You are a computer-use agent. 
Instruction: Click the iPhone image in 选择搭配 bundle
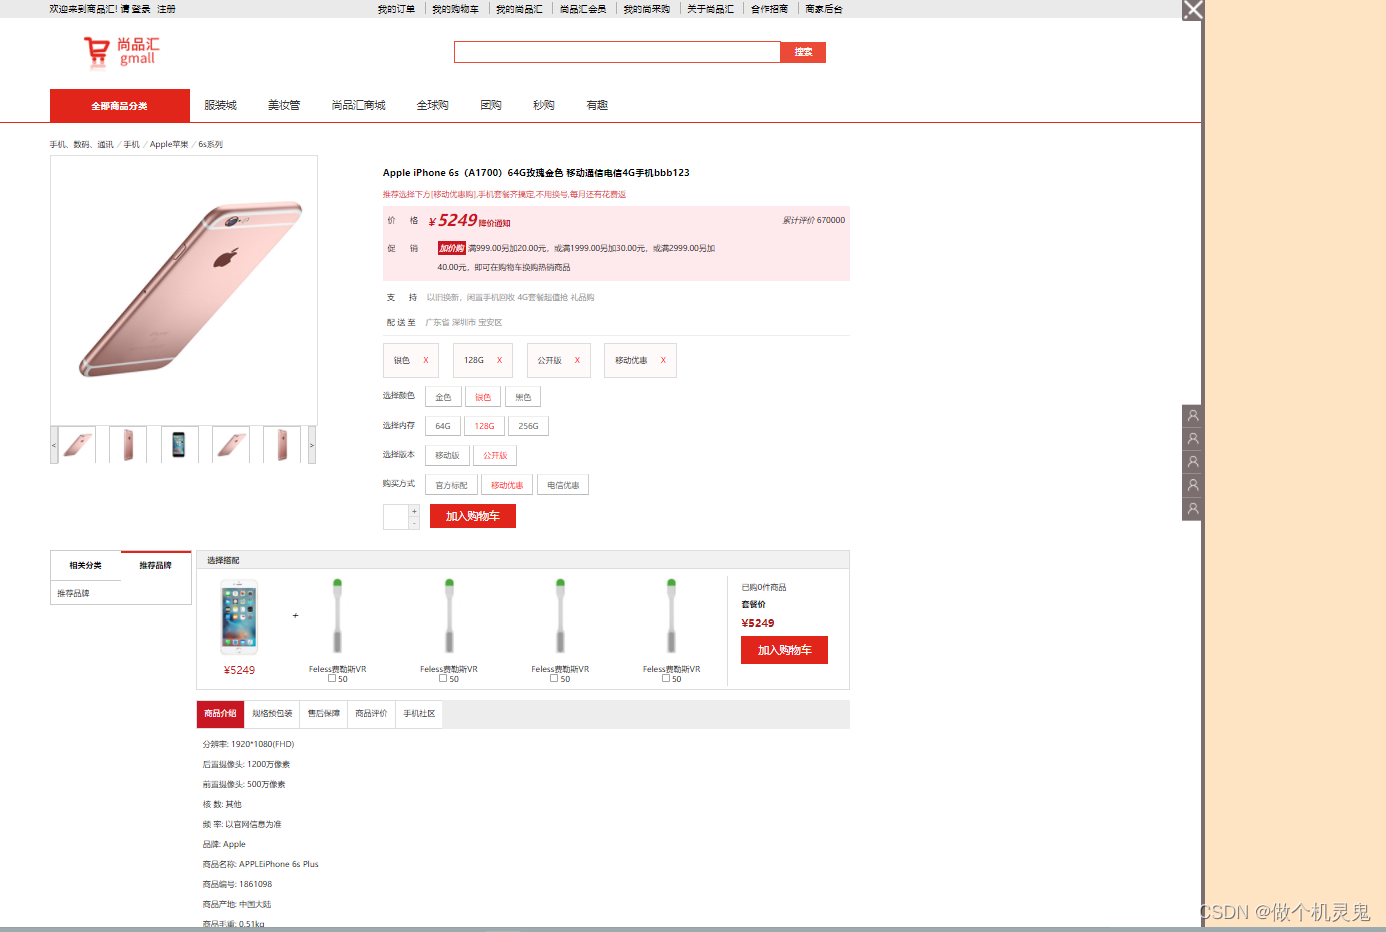(239, 617)
